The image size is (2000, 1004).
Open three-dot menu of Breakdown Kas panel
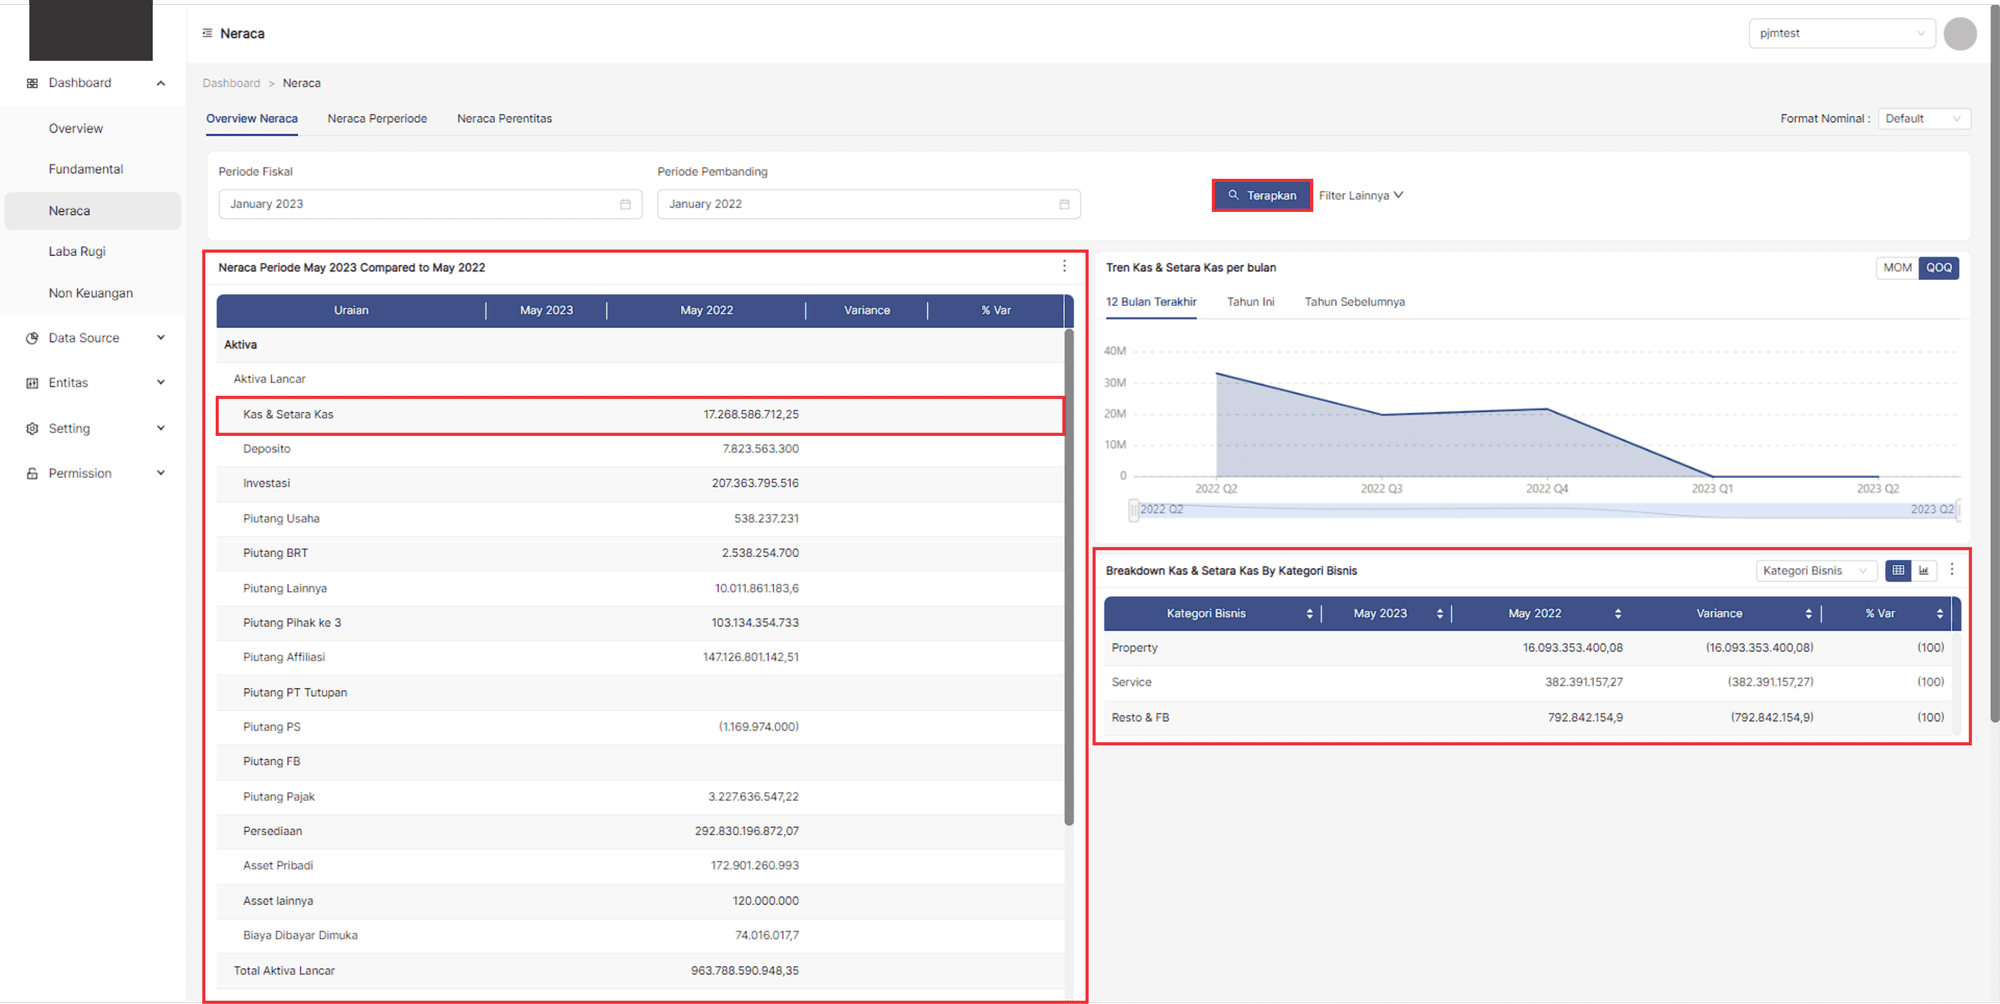coord(1951,569)
